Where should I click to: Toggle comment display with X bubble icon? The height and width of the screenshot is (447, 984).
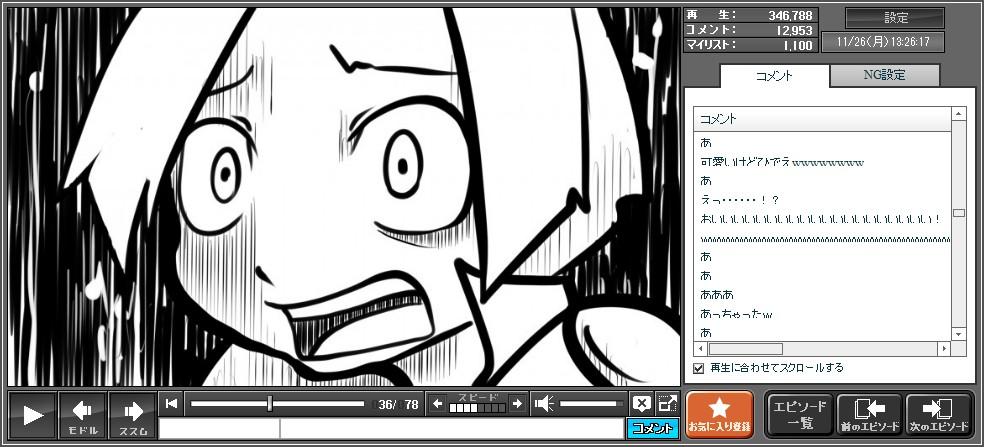point(642,404)
